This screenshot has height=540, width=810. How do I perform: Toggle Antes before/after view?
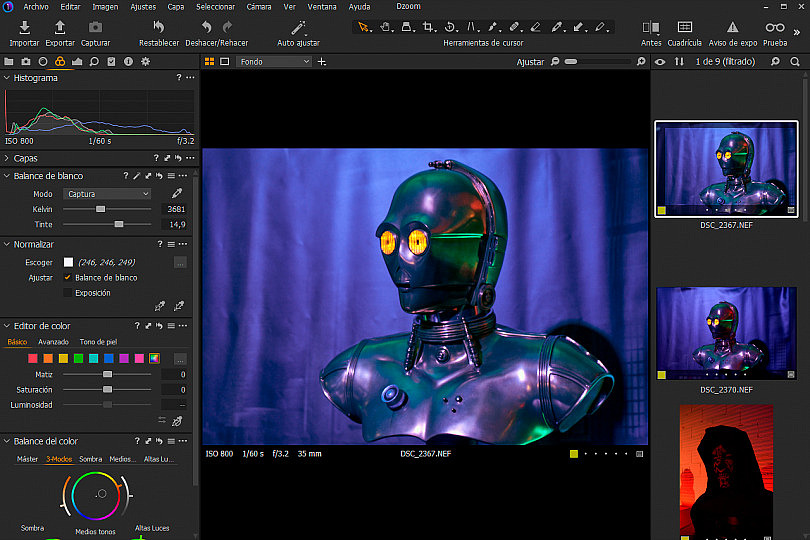tap(651, 27)
